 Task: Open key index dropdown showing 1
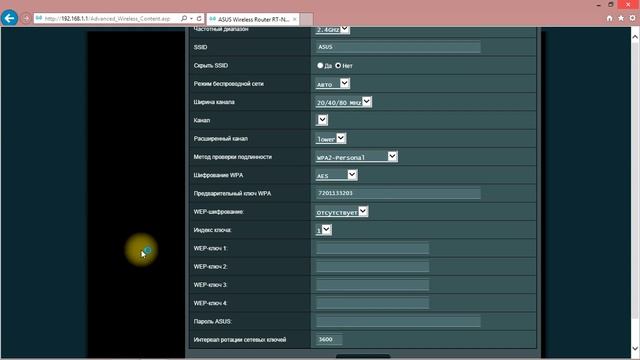pos(324,230)
